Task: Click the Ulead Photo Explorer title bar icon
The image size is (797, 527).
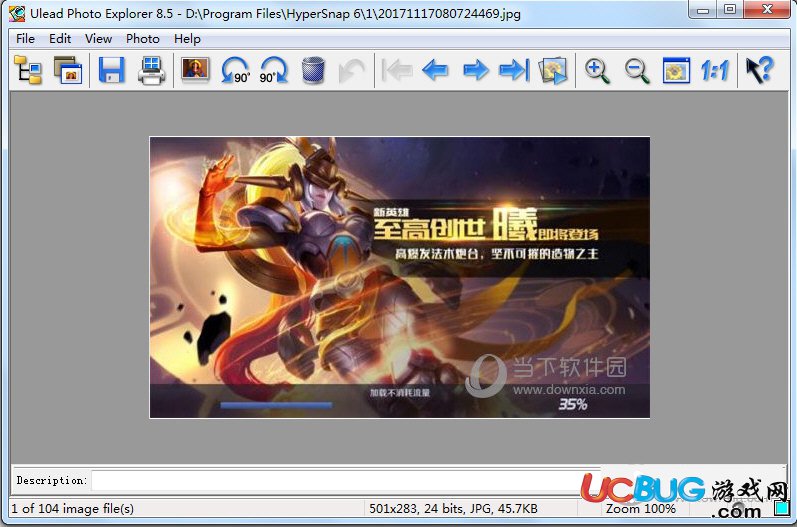Action: tap(17, 13)
